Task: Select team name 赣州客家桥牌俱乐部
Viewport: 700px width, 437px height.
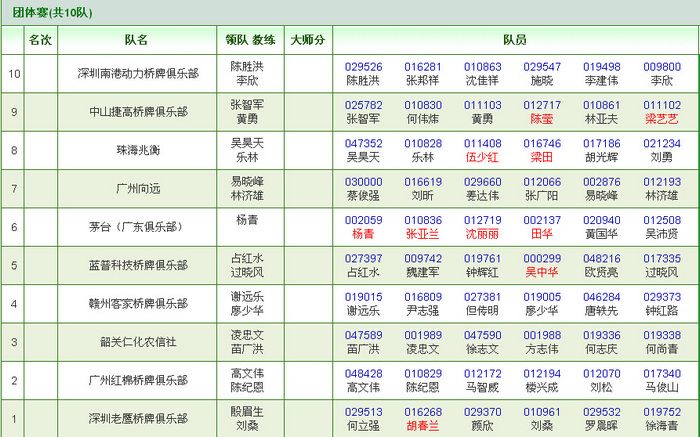Action: point(138,304)
